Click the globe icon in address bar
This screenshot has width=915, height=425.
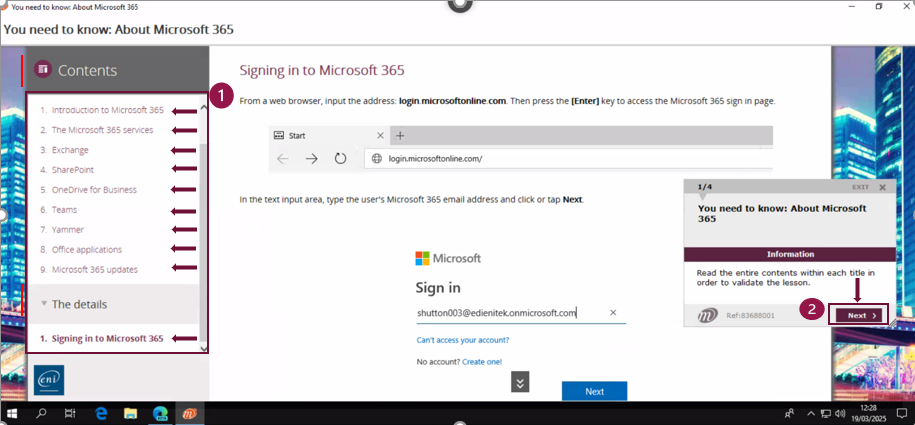point(376,158)
